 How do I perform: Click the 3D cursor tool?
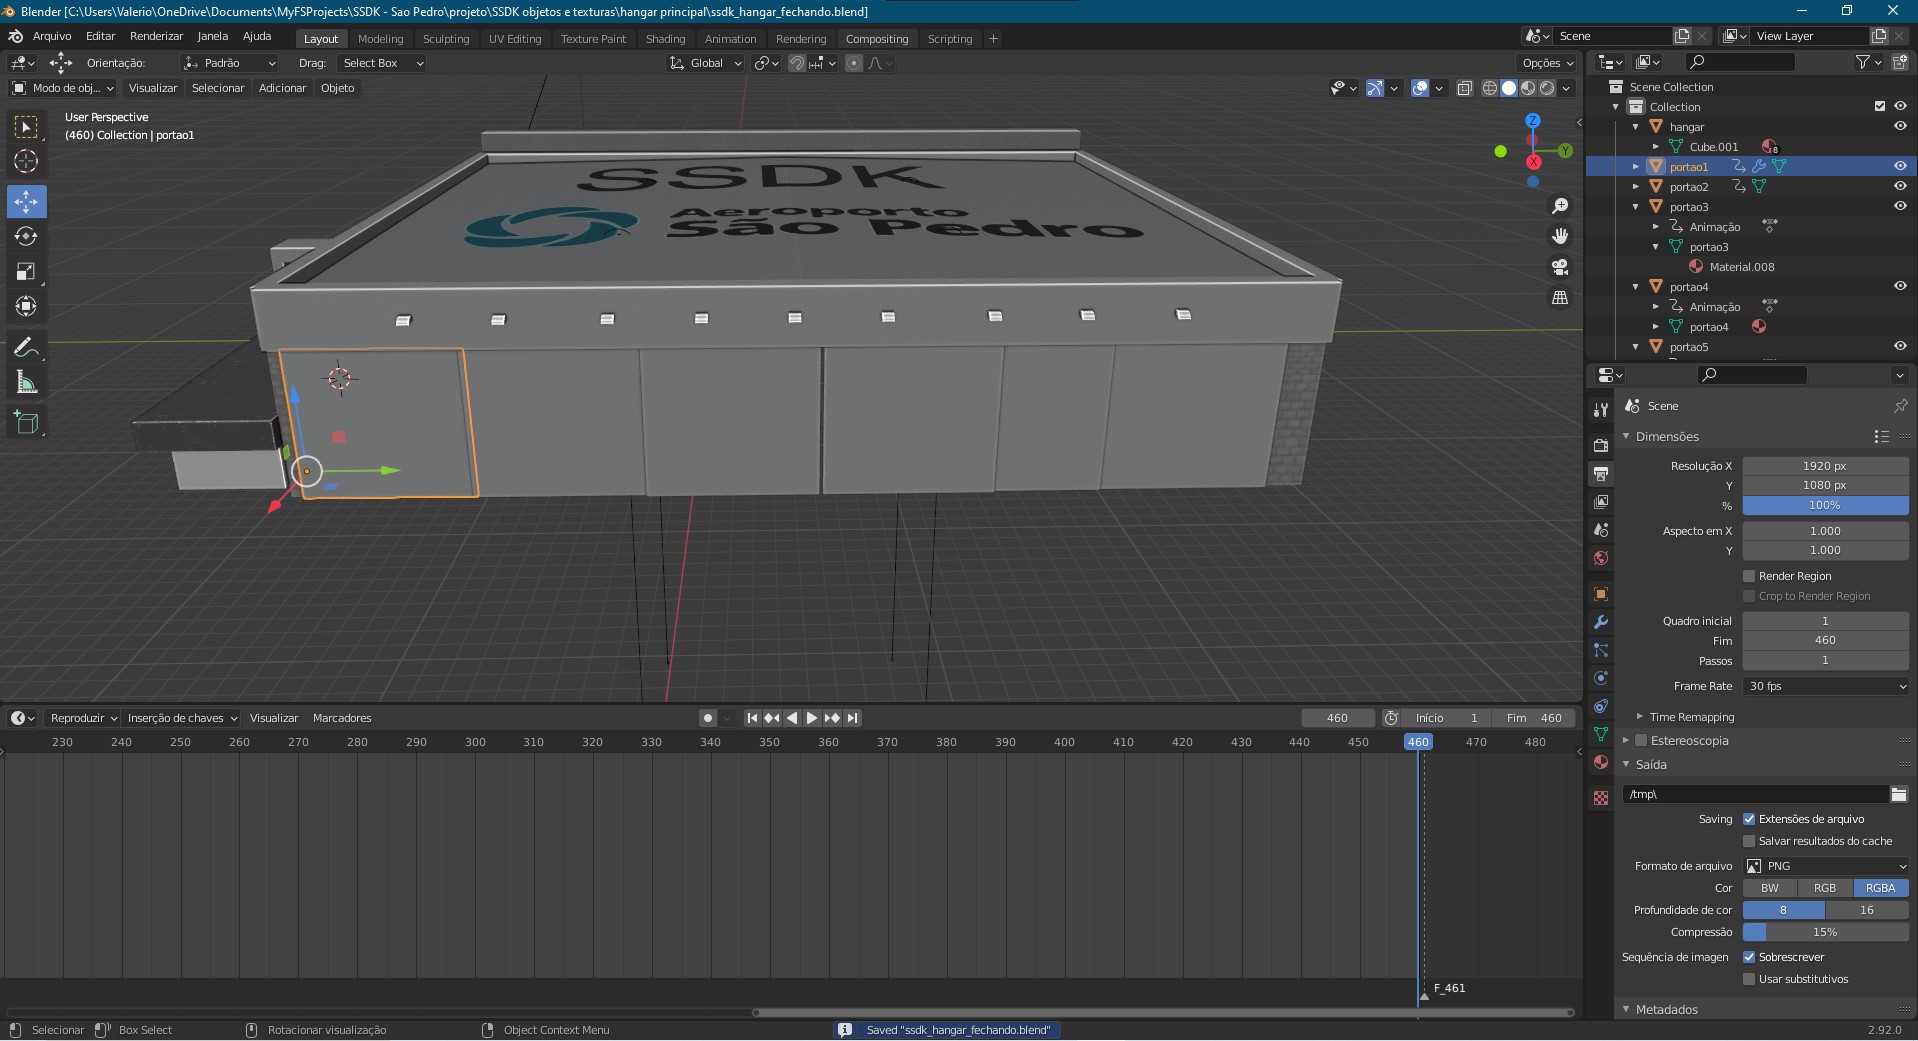click(x=26, y=161)
